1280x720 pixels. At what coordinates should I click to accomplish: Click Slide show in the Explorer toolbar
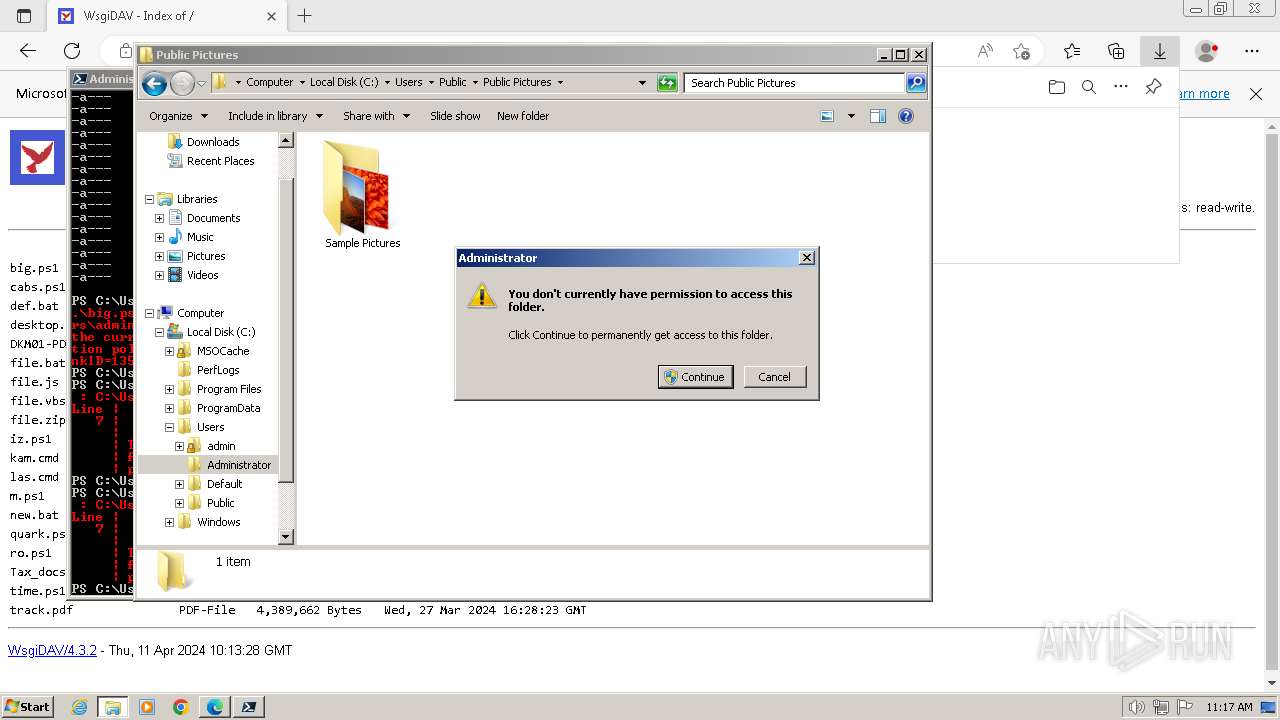(x=455, y=116)
